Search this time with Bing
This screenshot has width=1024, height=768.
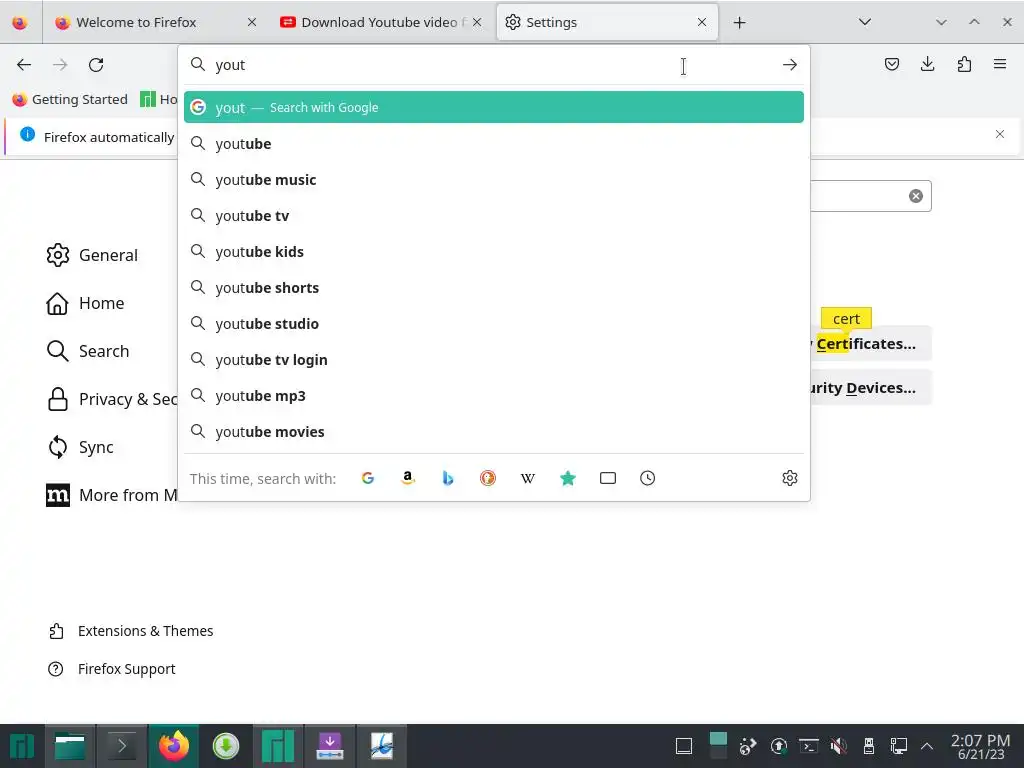tap(447, 478)
